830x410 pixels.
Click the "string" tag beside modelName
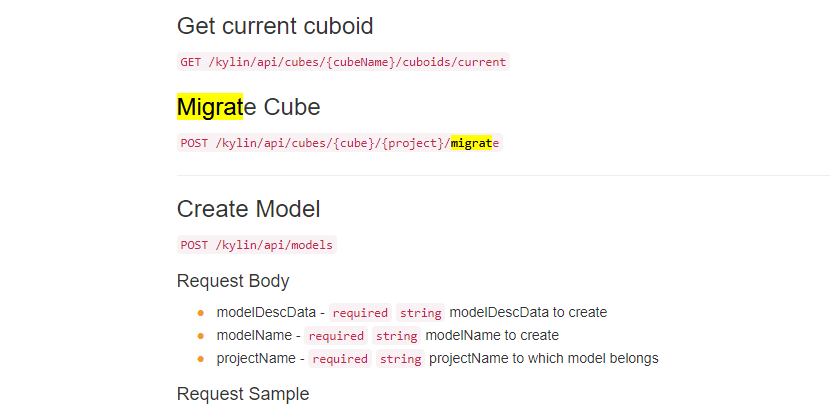(397, 336)
